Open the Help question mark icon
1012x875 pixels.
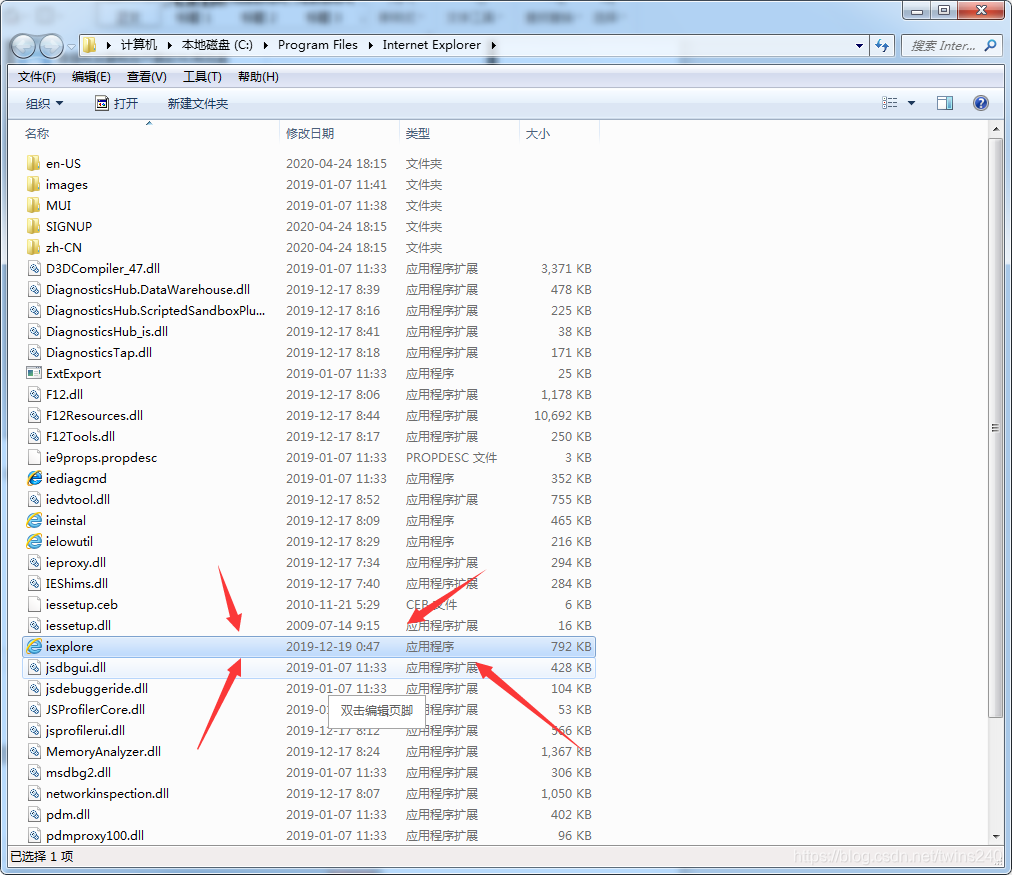pyautogui.click(x=980, y=103)
